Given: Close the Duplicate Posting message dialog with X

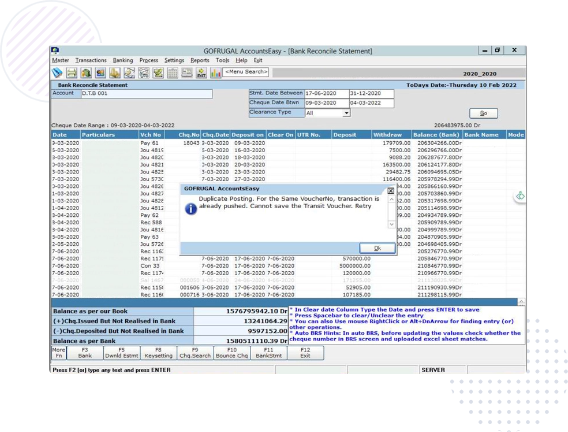Looking at the screenshot, I should [x=390, y=190].
